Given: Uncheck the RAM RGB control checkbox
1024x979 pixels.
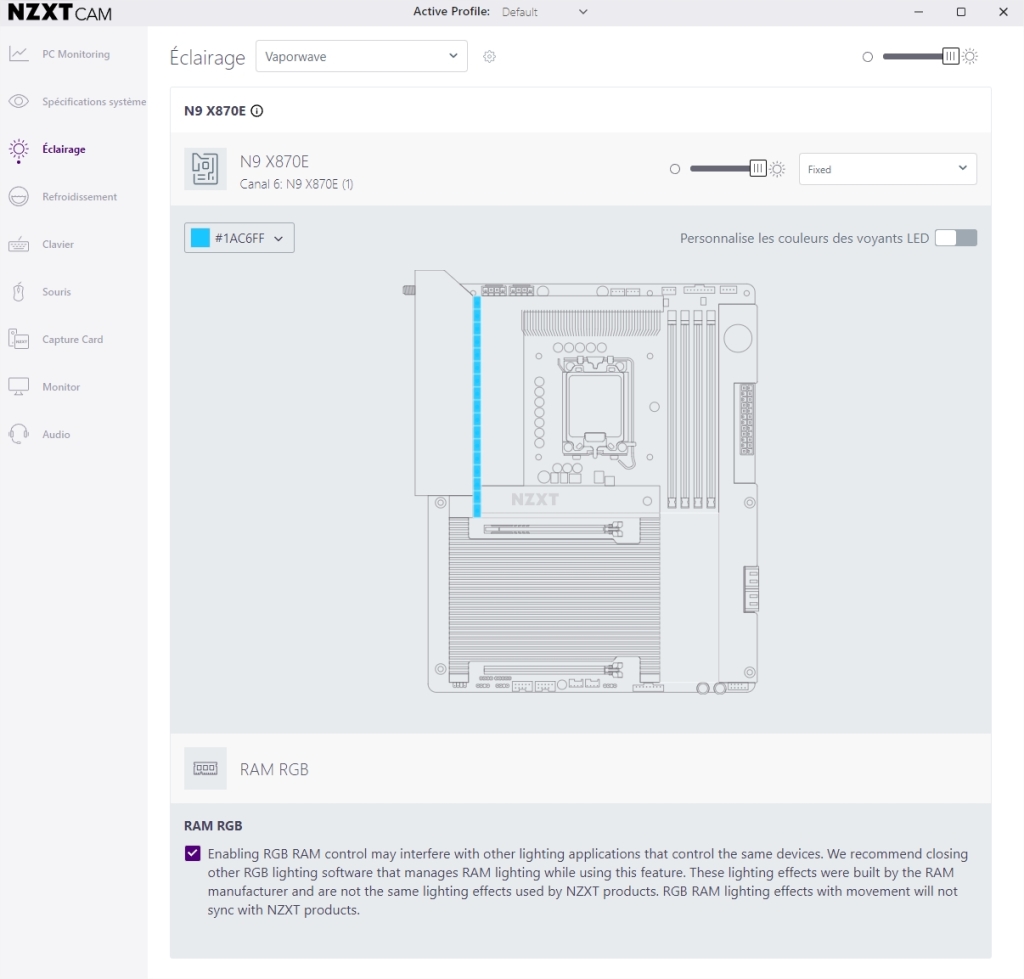Looking at the screenshot, I should (x=193, y=854).
